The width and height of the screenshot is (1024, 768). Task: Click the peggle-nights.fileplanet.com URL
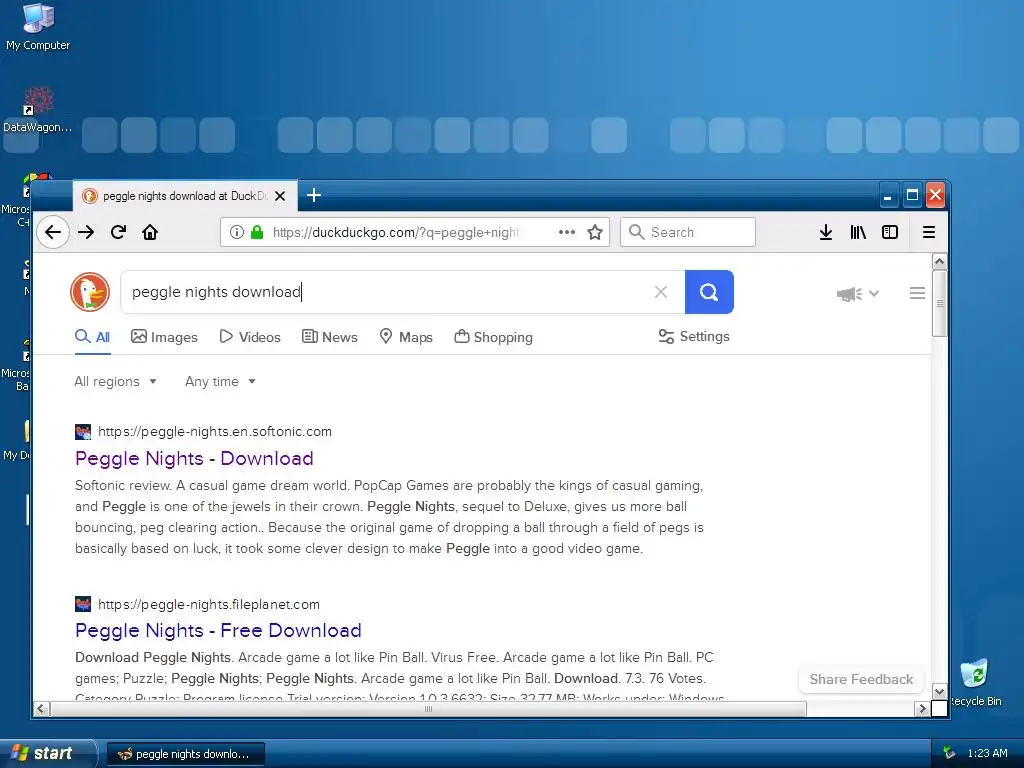coord(209,605)
